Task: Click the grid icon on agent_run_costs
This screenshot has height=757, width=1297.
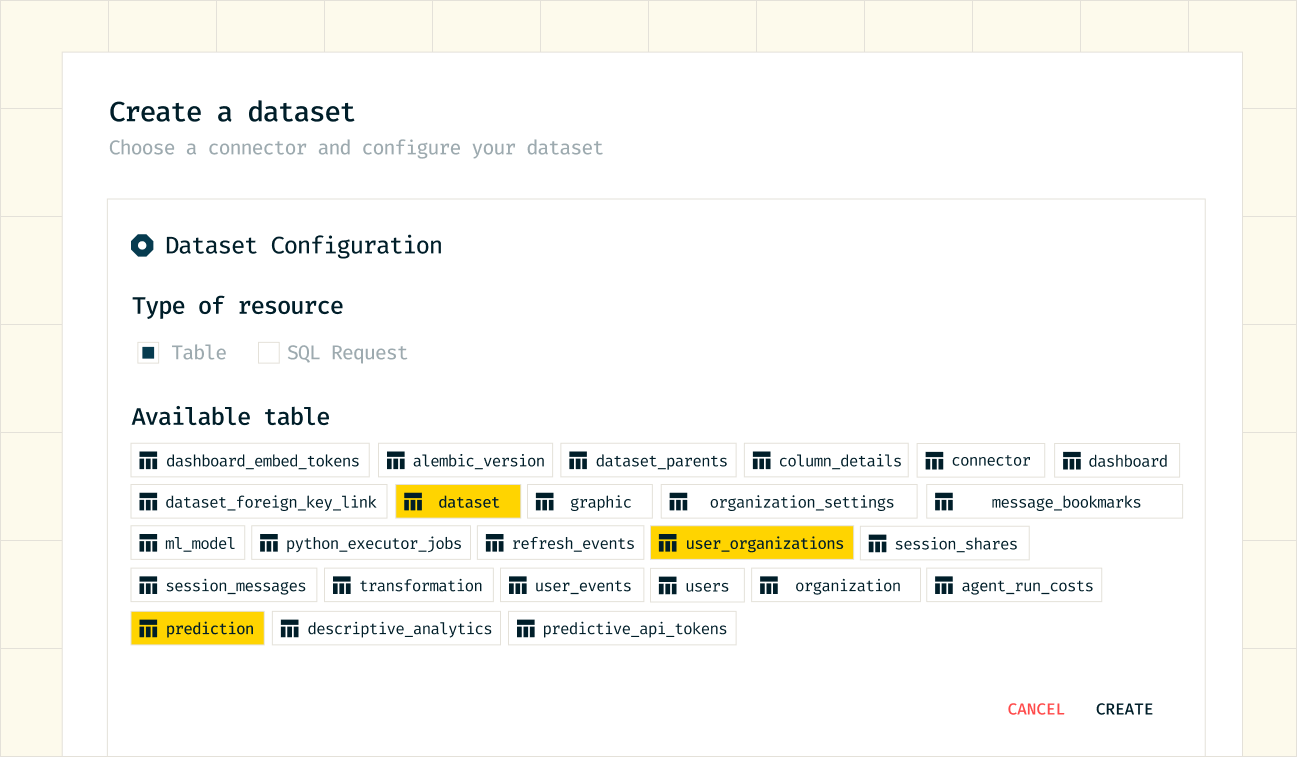Action: [x=944, y=585]
